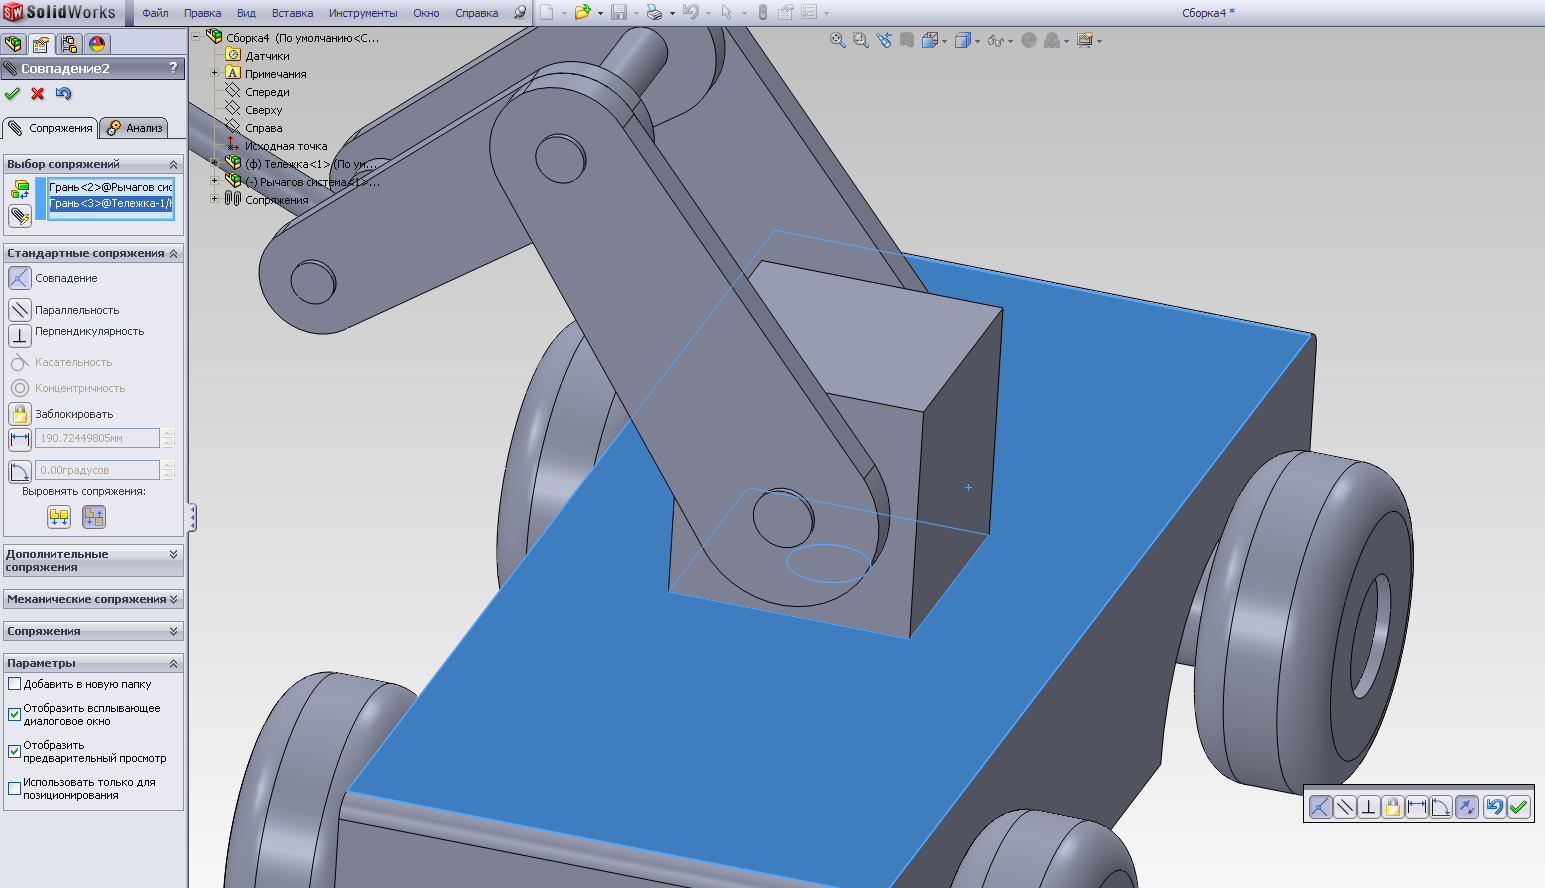This screenshot has width=1545, height=888.
Task: Click the distance value input field
Action: pyautogui.click(x=98, y=438)
